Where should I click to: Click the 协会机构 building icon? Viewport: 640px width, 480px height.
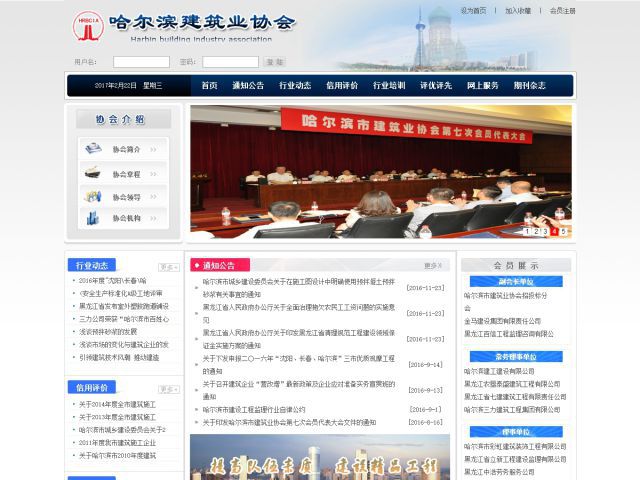[x=94, y=218]
